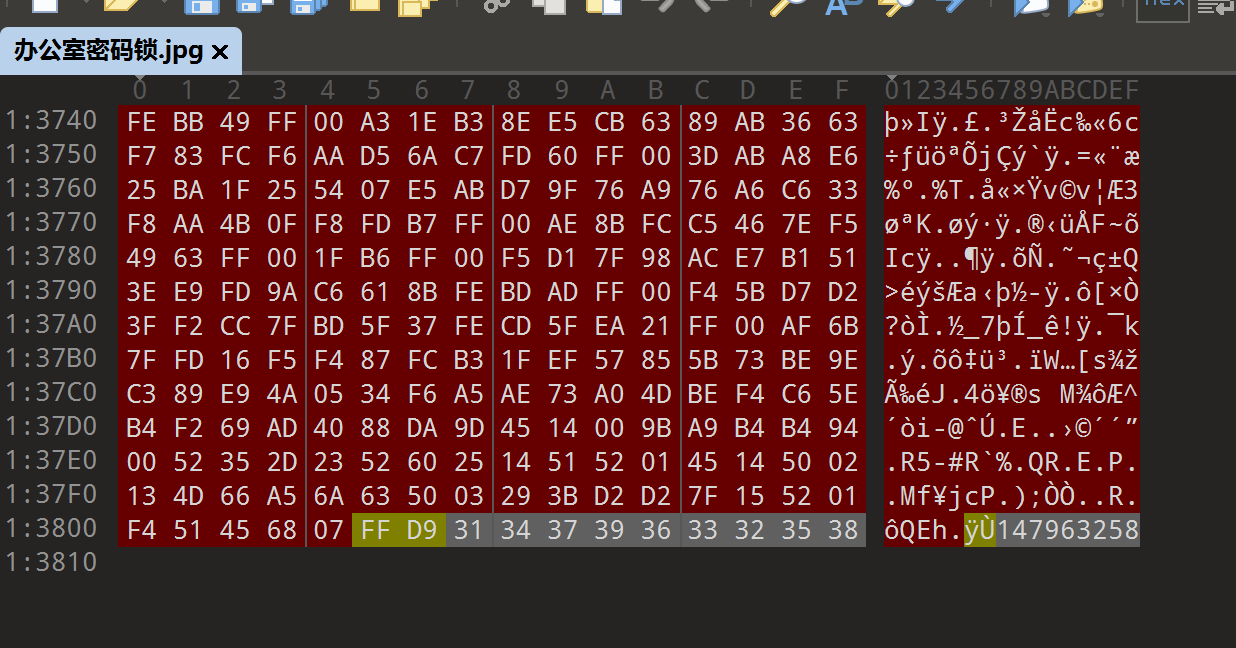Click the row address 1:3800
1236x648 pixels.
point(51,529)
